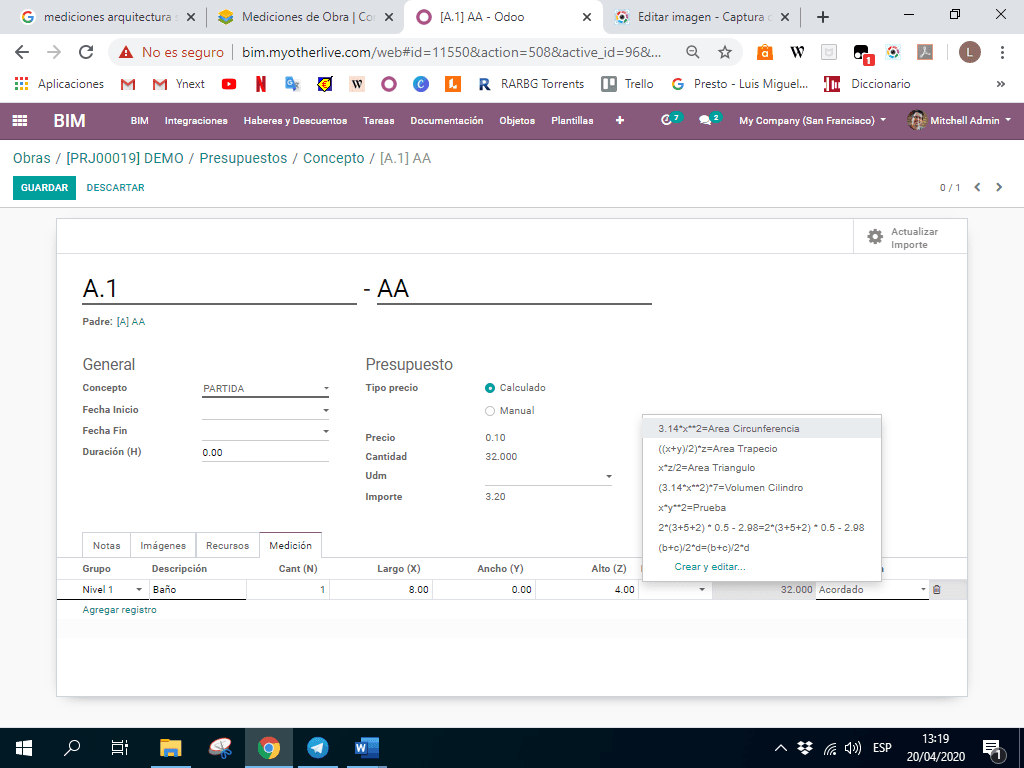Image resolution: width=1024 pixels, height=768 pixels.
Task: Bookmark this page with the star icon
Action: point(725,52)
